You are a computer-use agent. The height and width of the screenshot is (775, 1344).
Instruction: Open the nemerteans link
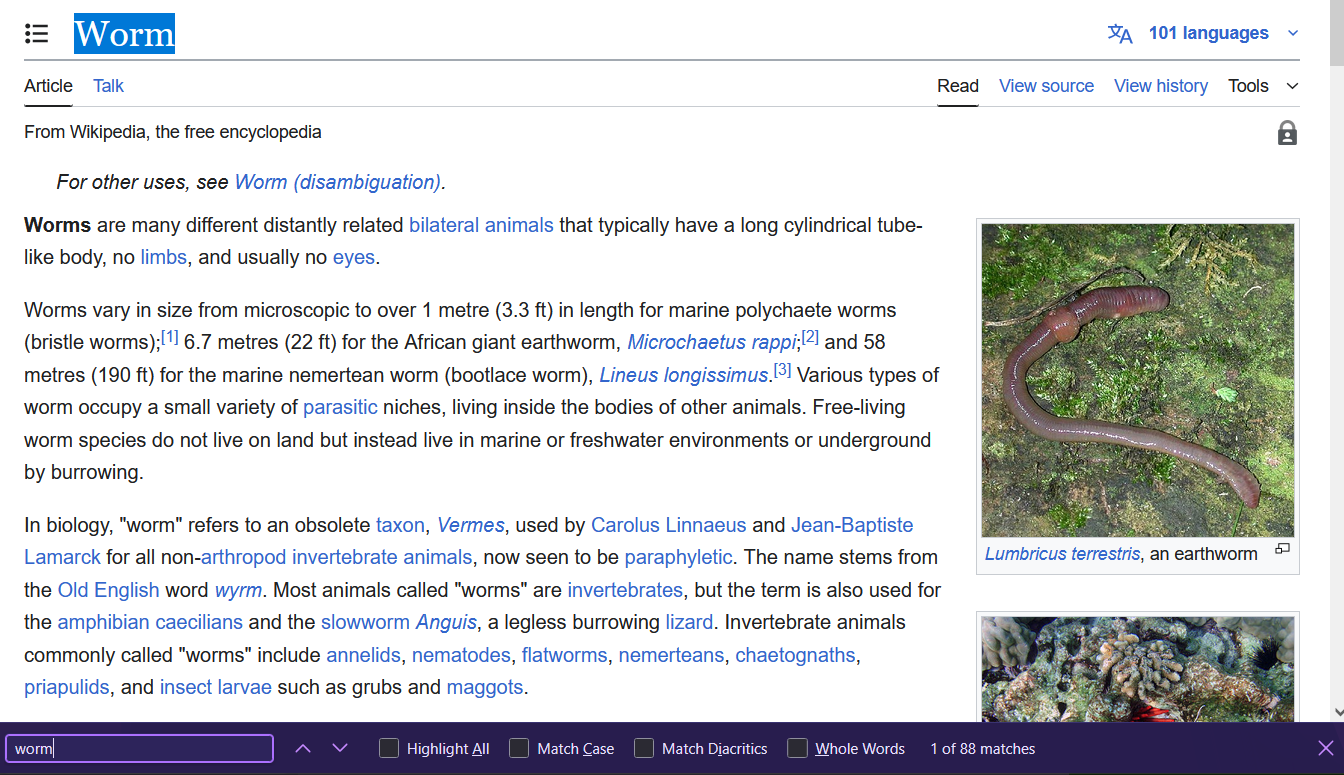pyautogui.click(x=671, y=655)
